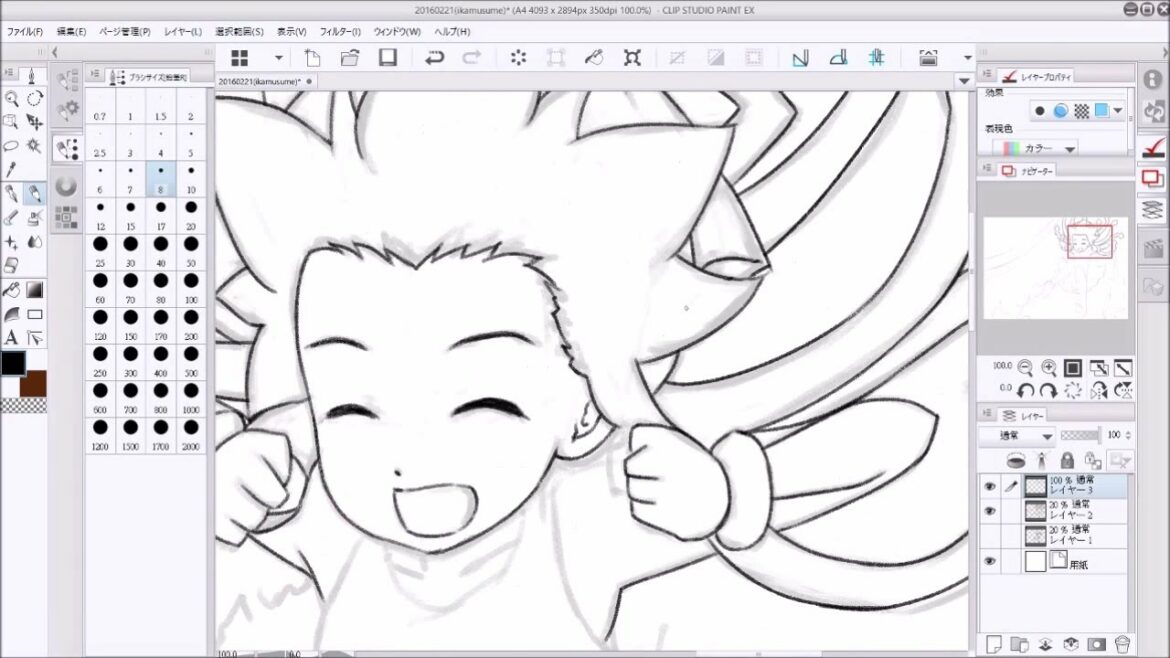The height and width of the screenshot is (658, 1170).
Task: Expand the カラー expression color dropdown
Action: pyautogui.click(x=1046, y=149)
